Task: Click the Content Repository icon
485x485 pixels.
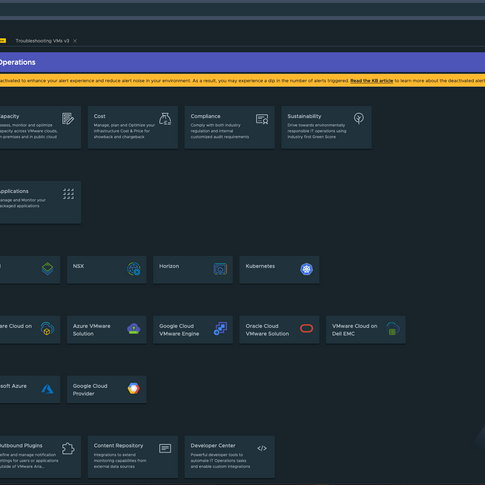Action: pos(165,448)
